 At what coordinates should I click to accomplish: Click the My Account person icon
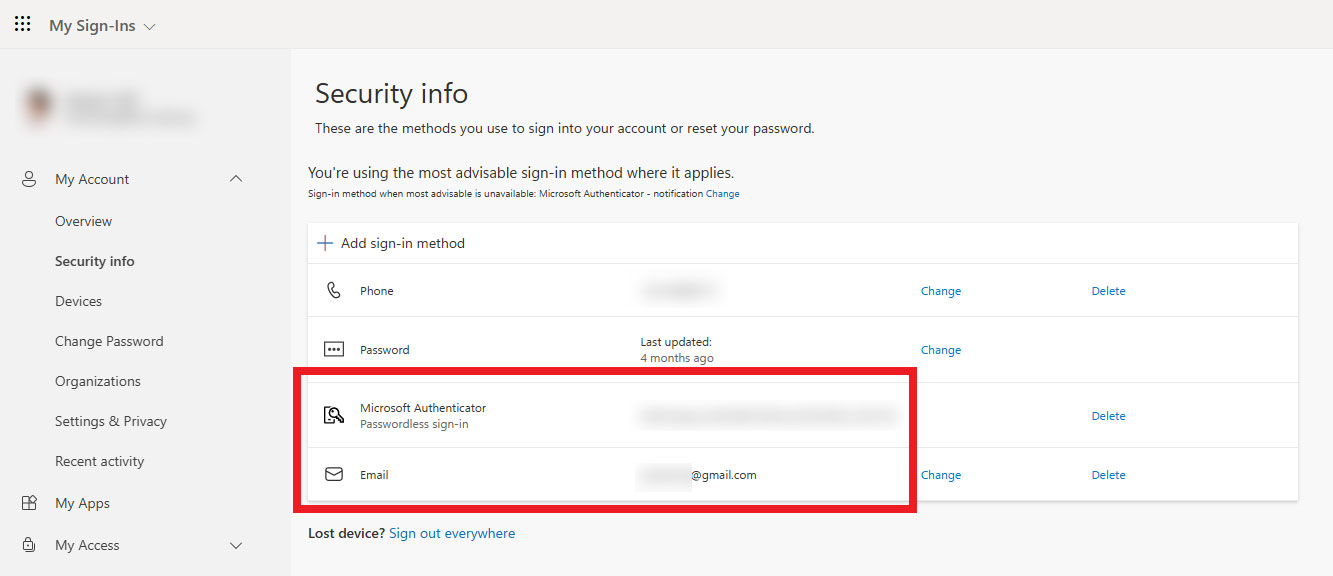[x=28, y=178]
